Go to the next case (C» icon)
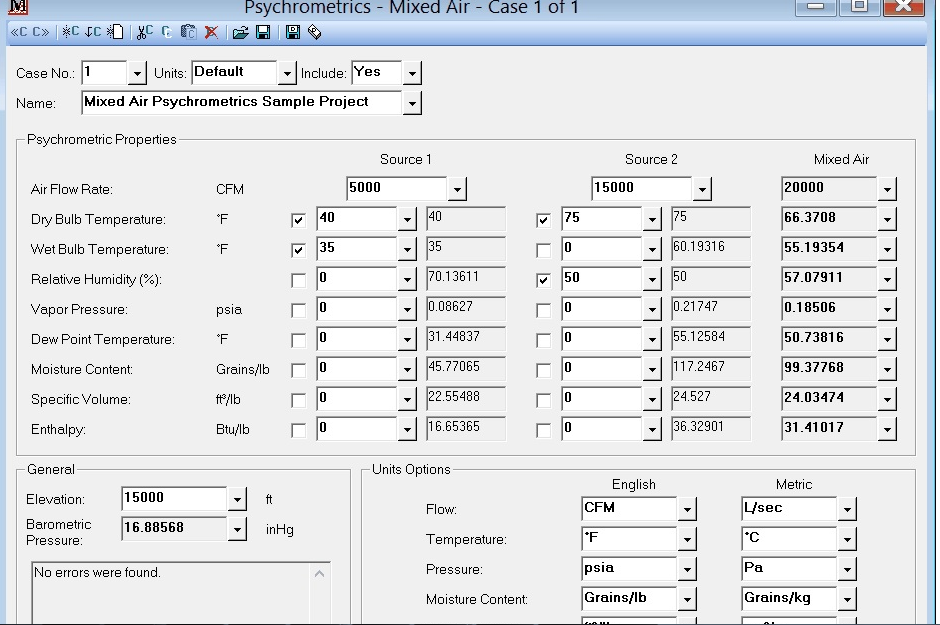Image resolution: width=940 pixels, height=625 pixels. click(x=41, y=32)
